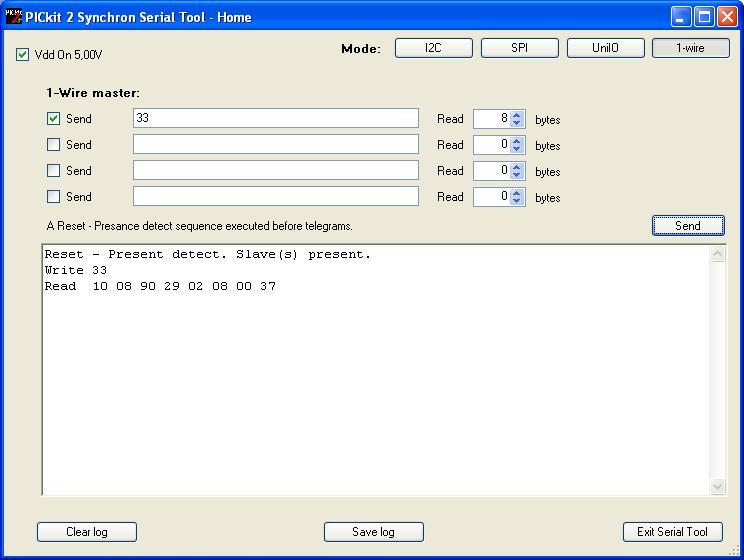The height and width of the screenshot is (560, 744).
Task: Clear the log output
Action: (87, 532)
